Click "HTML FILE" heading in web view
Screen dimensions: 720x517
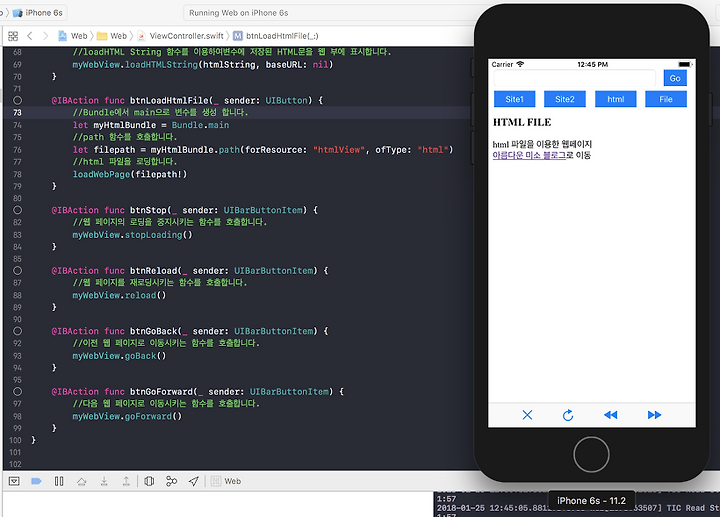[x=522, y=122]
